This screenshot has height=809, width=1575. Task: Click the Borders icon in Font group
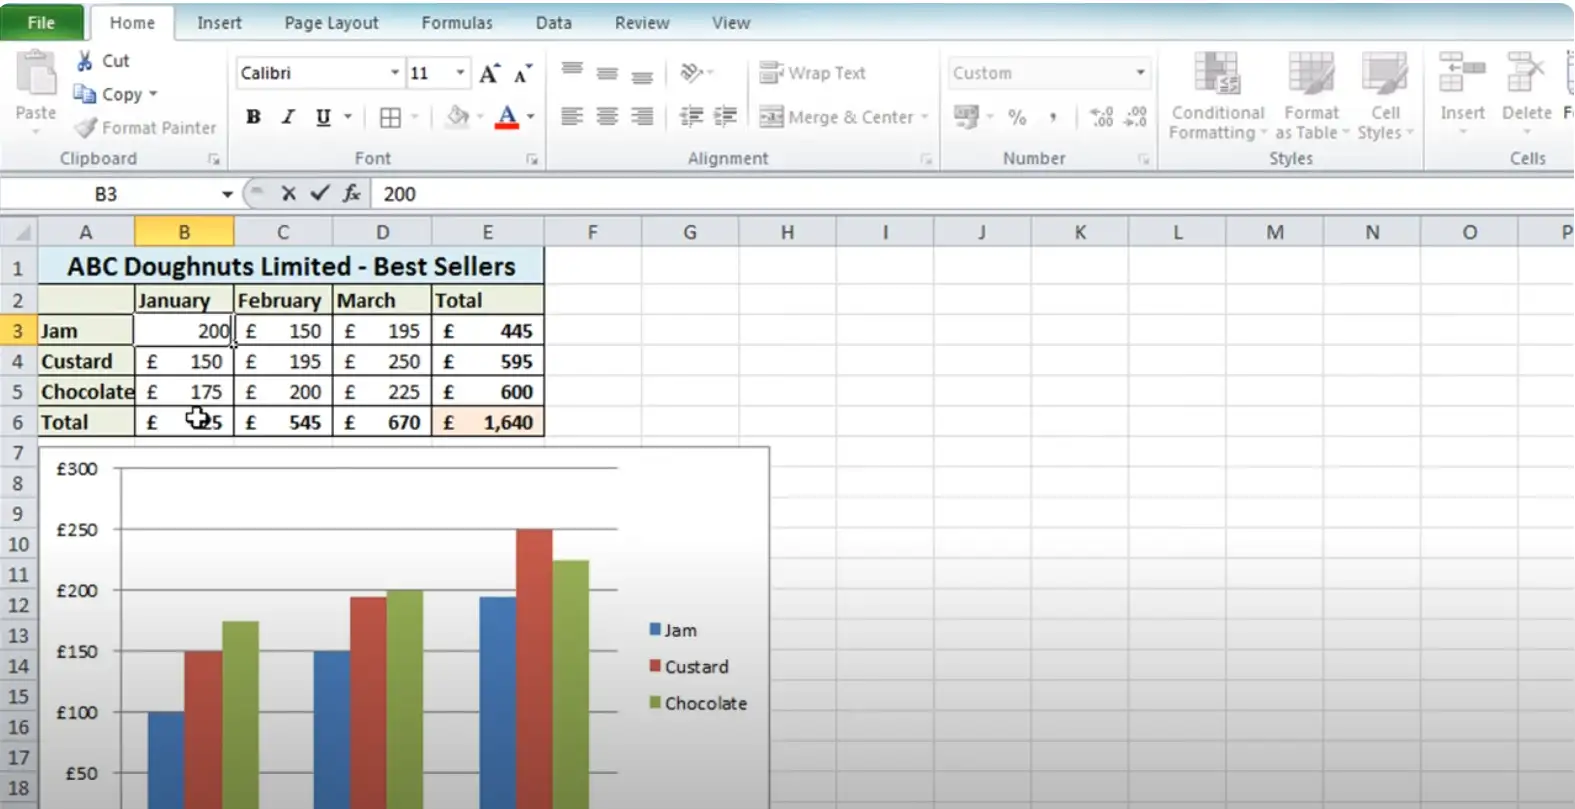point(391,118)
